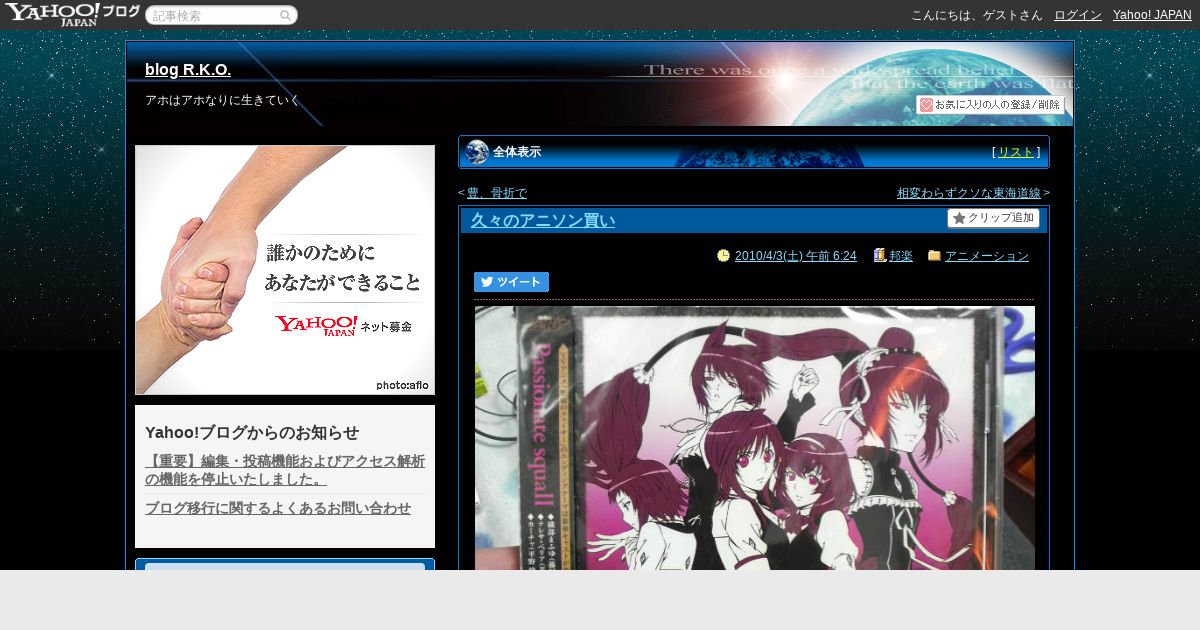1200x630 pixels.
Task: Go to next post 相変わらずクソな東海道線
Action: [969, 193]
